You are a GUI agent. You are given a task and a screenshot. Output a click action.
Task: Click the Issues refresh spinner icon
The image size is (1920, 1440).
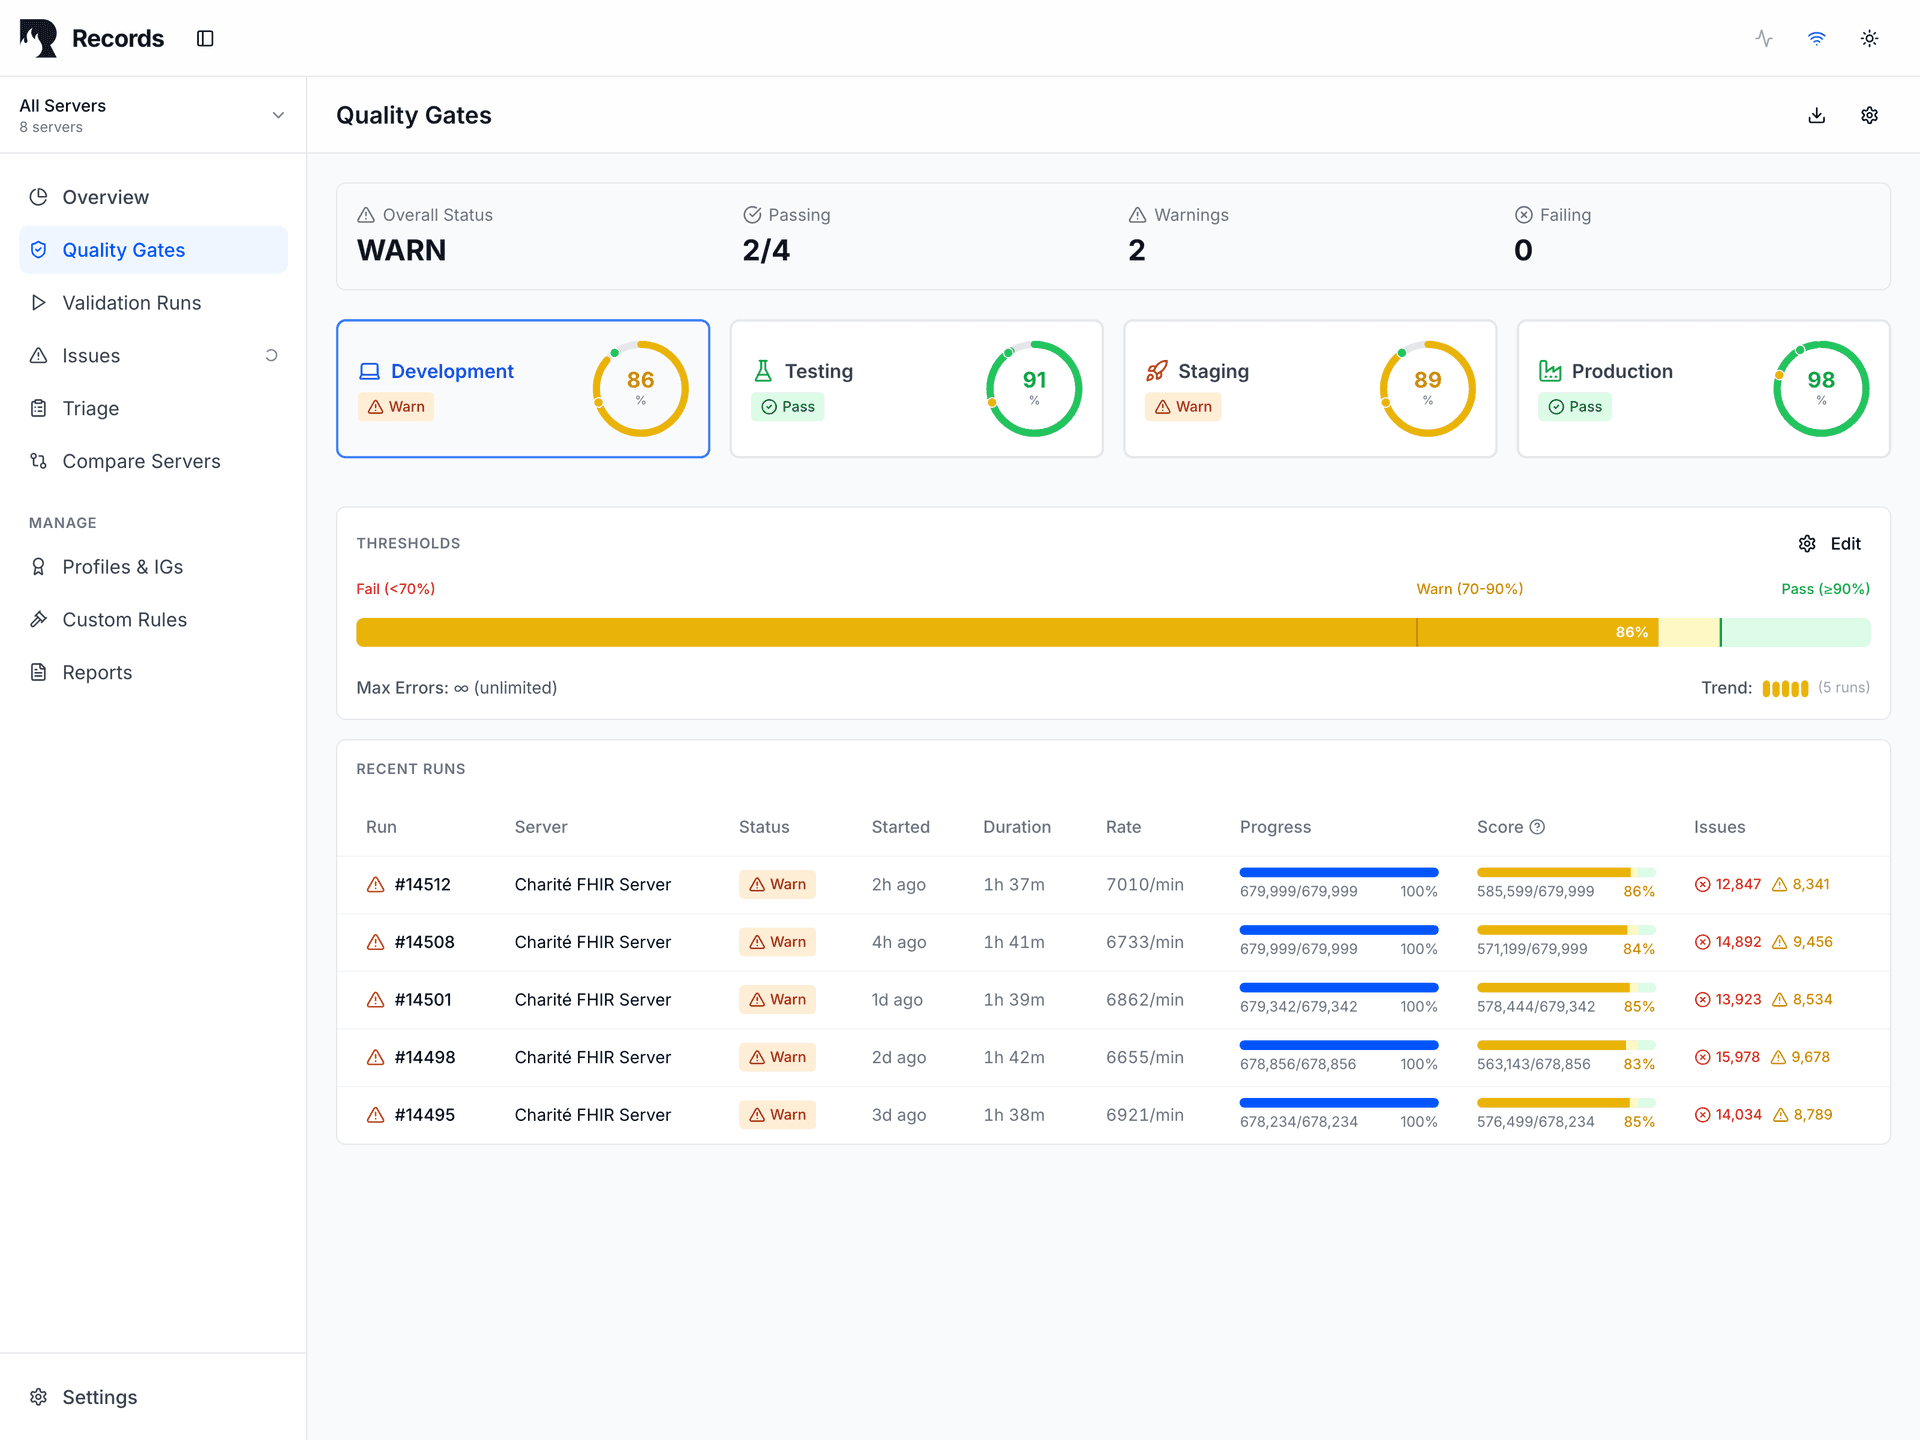271,355
